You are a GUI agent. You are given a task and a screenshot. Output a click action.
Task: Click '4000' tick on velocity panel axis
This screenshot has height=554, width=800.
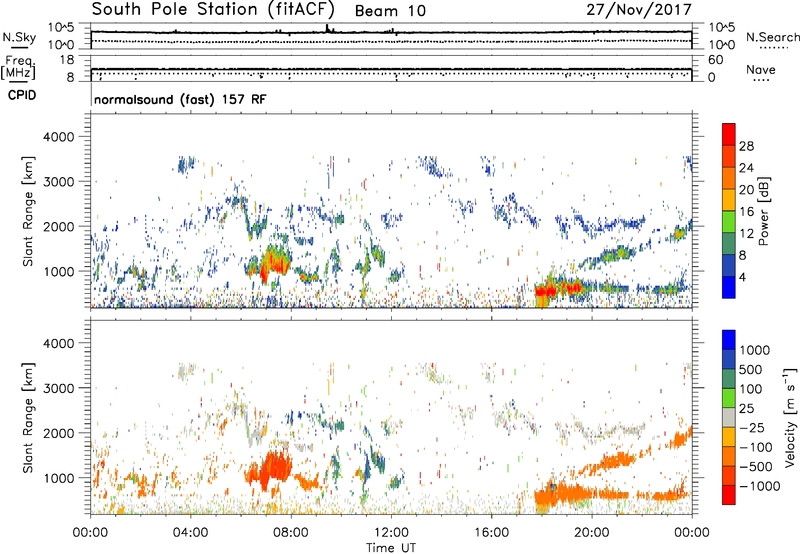pos(59,343)
